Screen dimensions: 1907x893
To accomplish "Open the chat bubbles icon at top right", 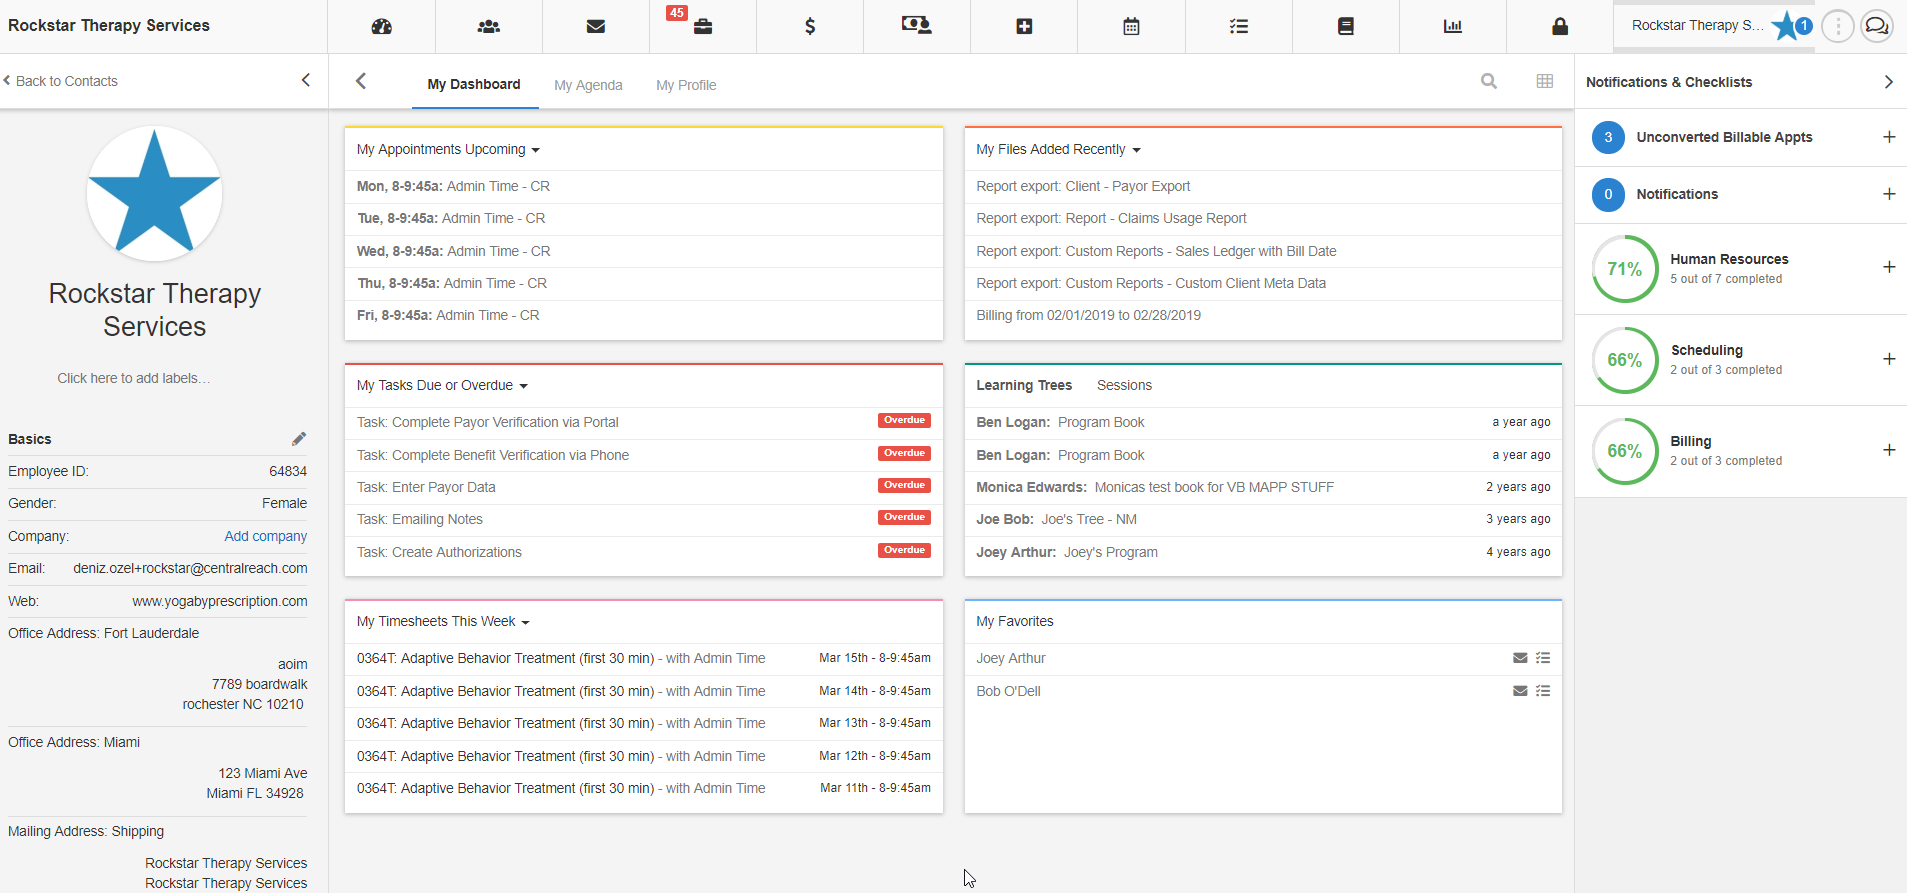I will coord(1877,26).
